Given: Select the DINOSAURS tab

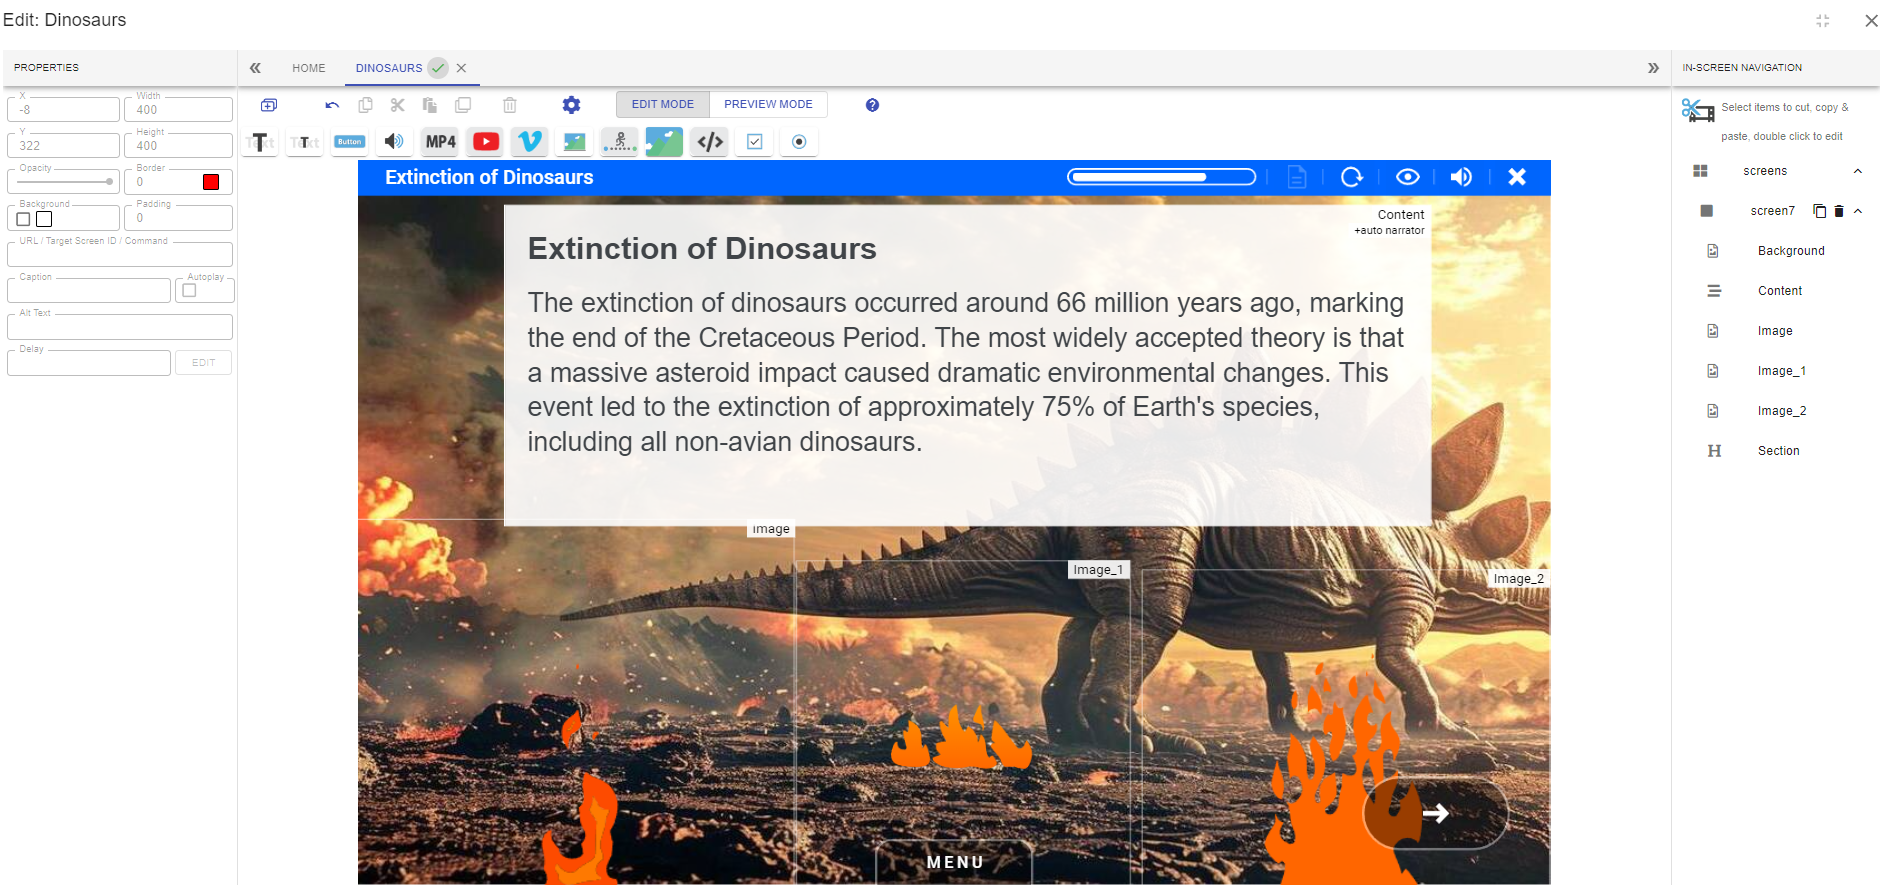Looking at the screenshot, I should click(x=389, y=68).
